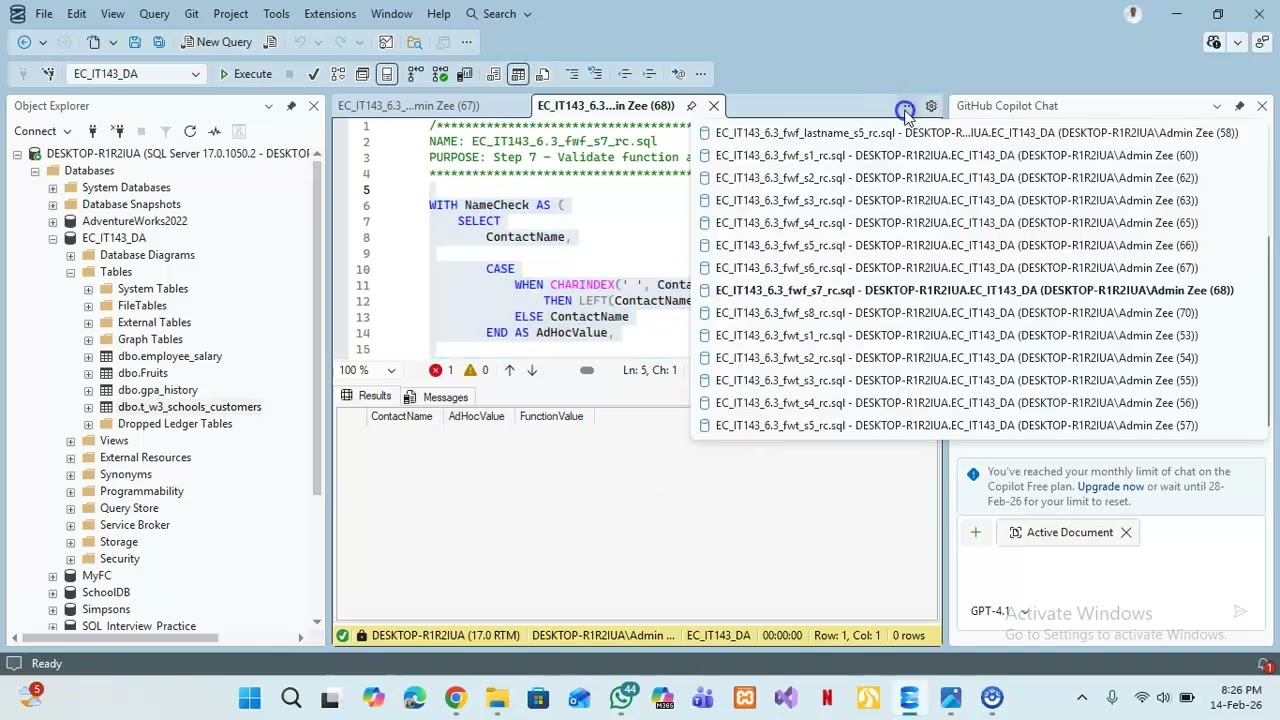Click the Display Estimated Execution Plan icon
This screenshot has height=720, width=1280.
tap(338, 74)
